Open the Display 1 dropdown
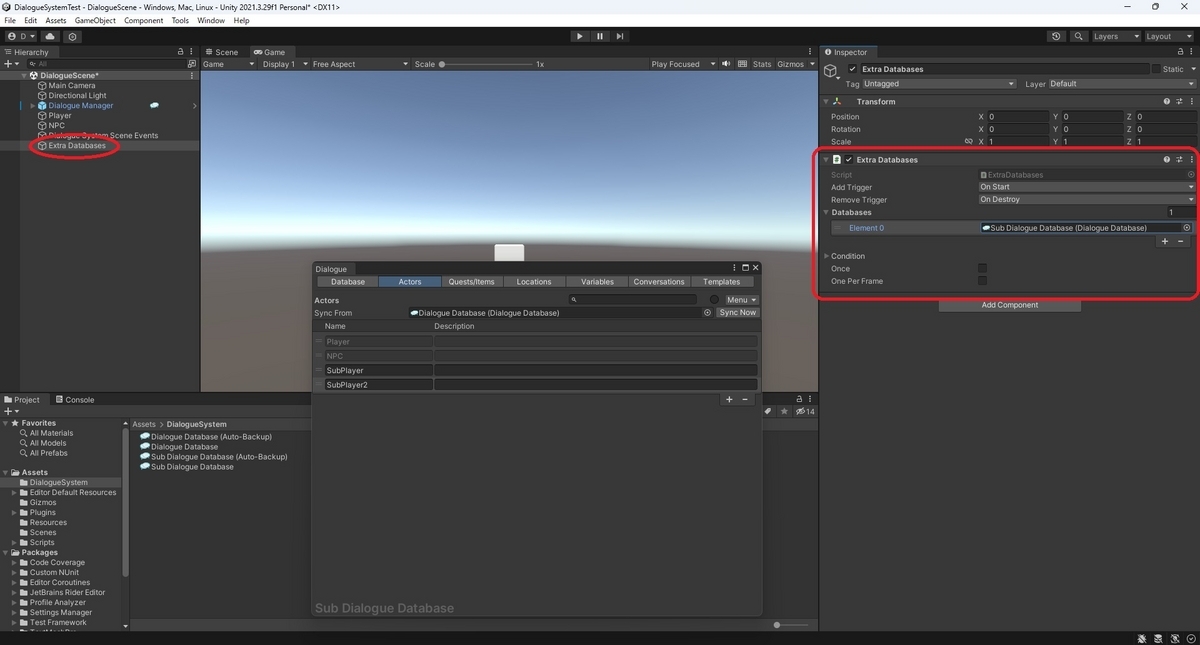This screenshot has width=1200, height=645. click(x=285, y=64)
